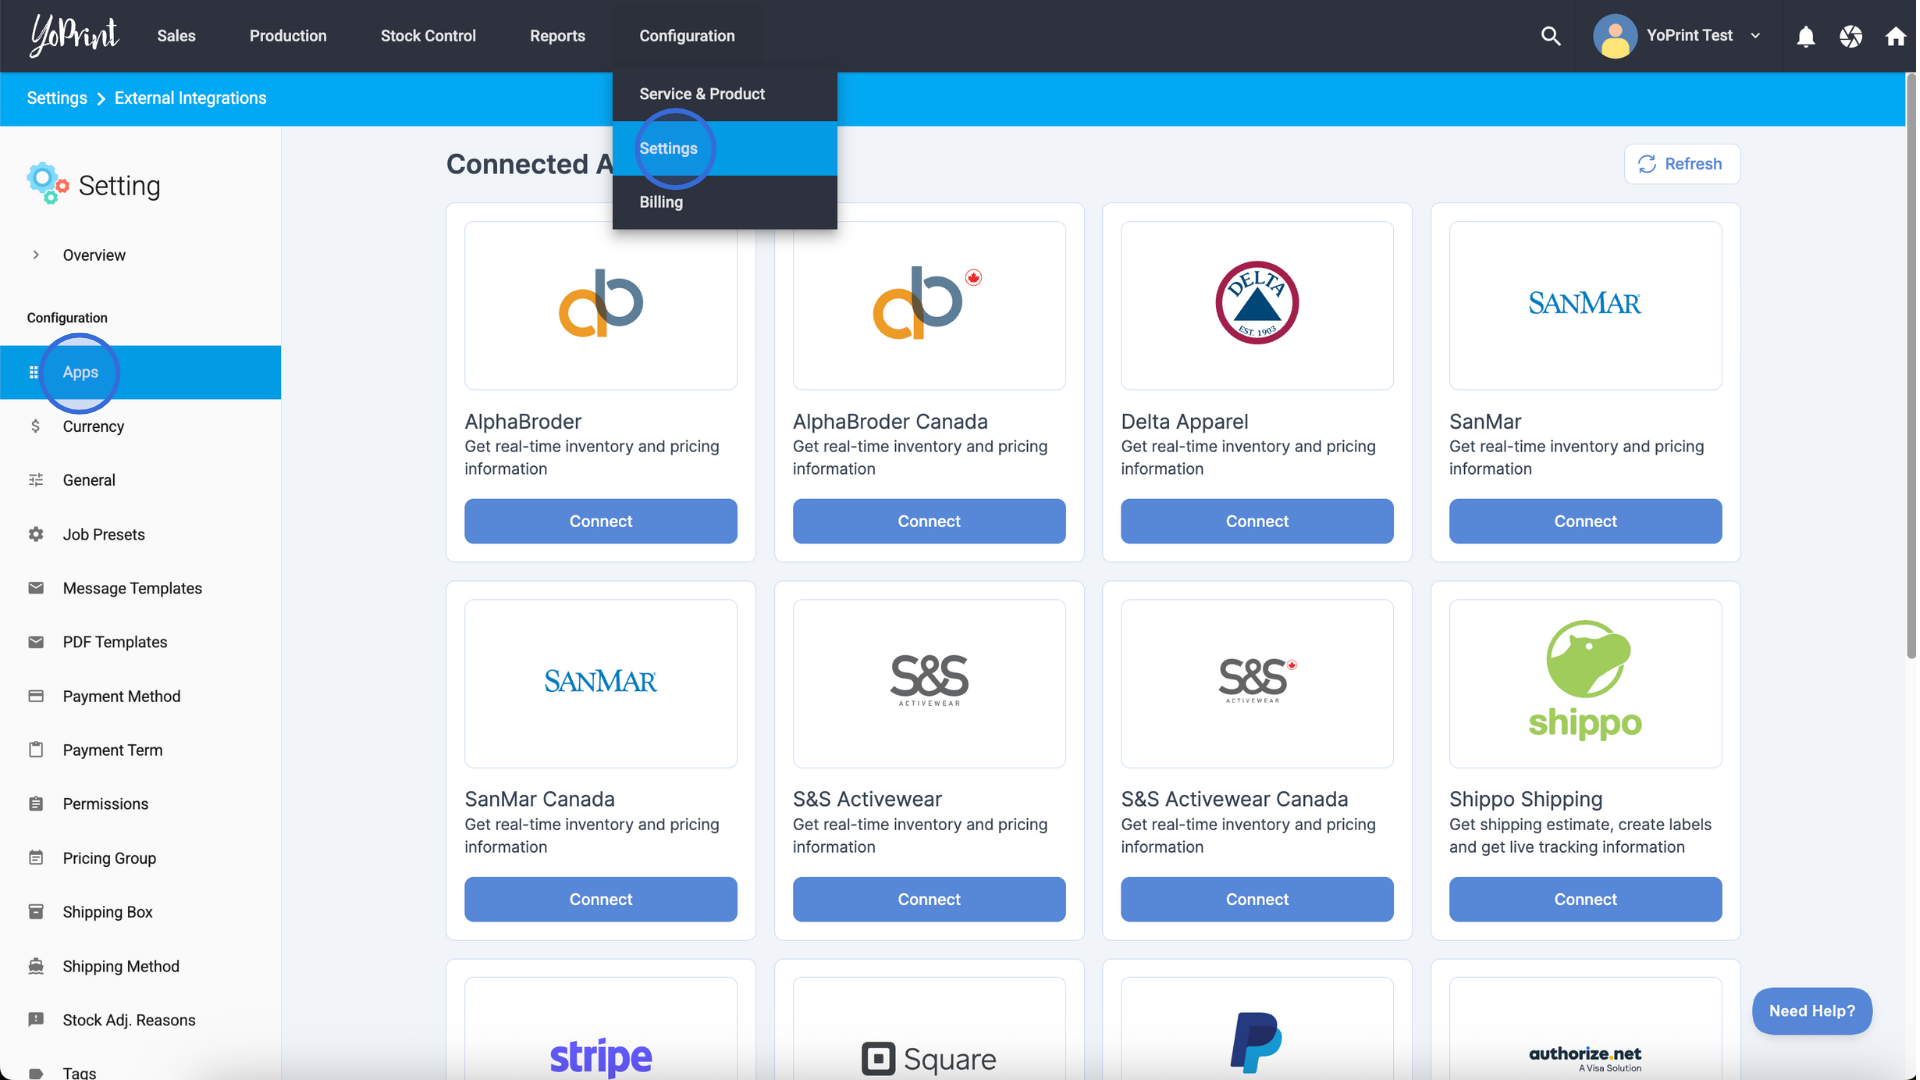
Task: Expand the Overview chevron in sidebar
Action: (x=36, y=255)
